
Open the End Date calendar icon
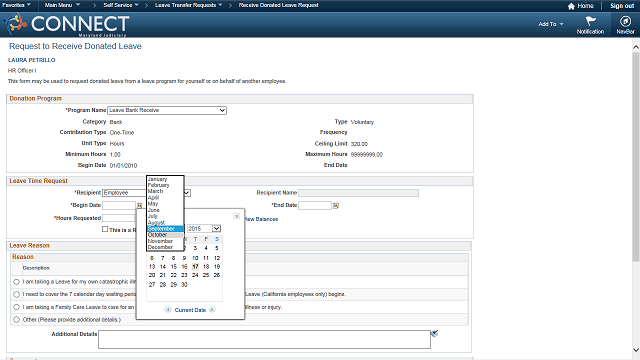[x=336, y=206]
